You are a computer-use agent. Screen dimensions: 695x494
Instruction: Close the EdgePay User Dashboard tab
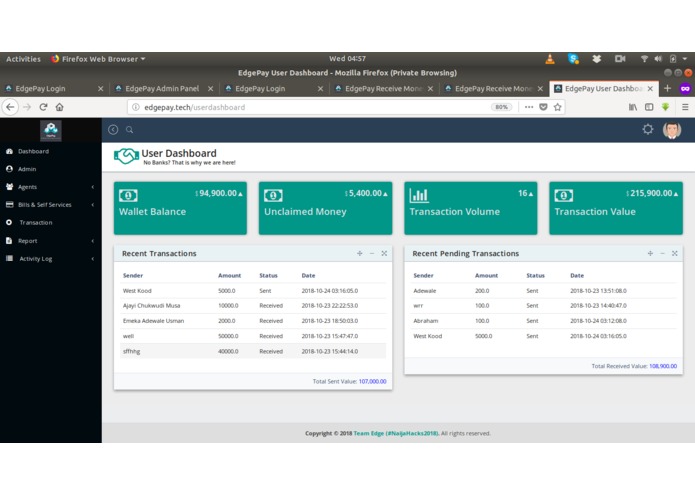point(650,89)
